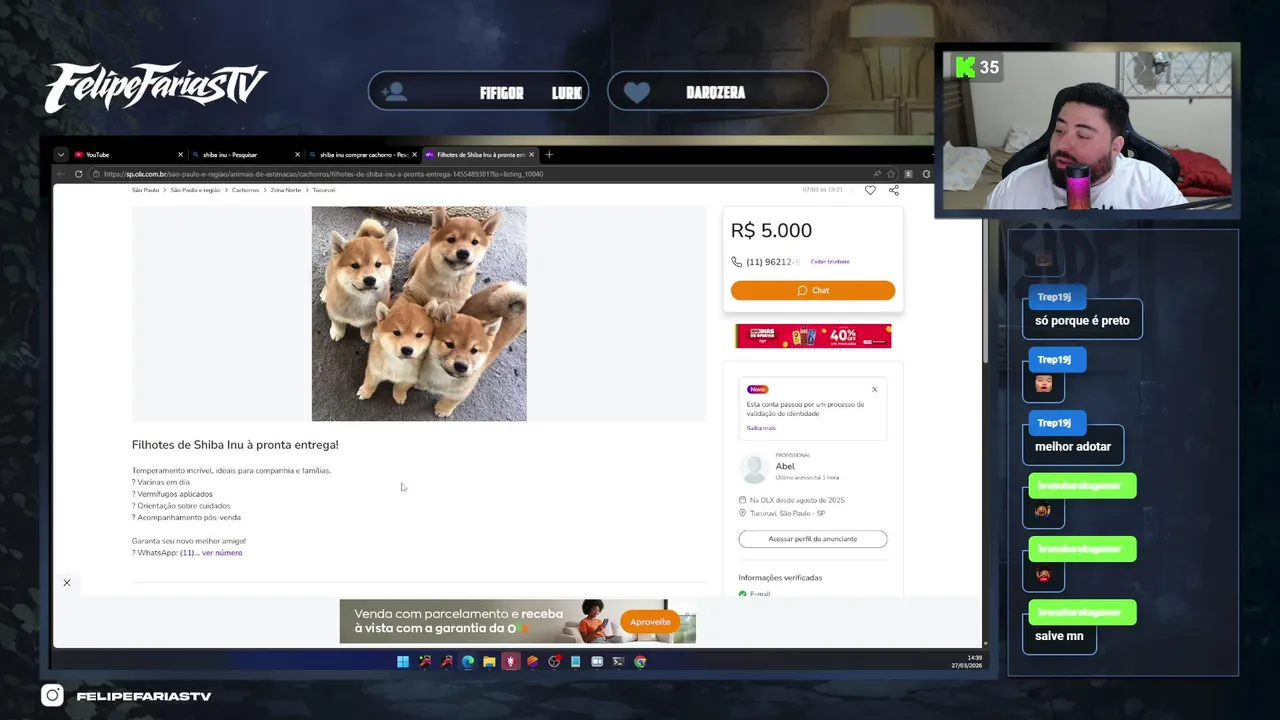Click the location pin icon next to Tucuruvi
1280x720 pixels.
tap(742, 513)
